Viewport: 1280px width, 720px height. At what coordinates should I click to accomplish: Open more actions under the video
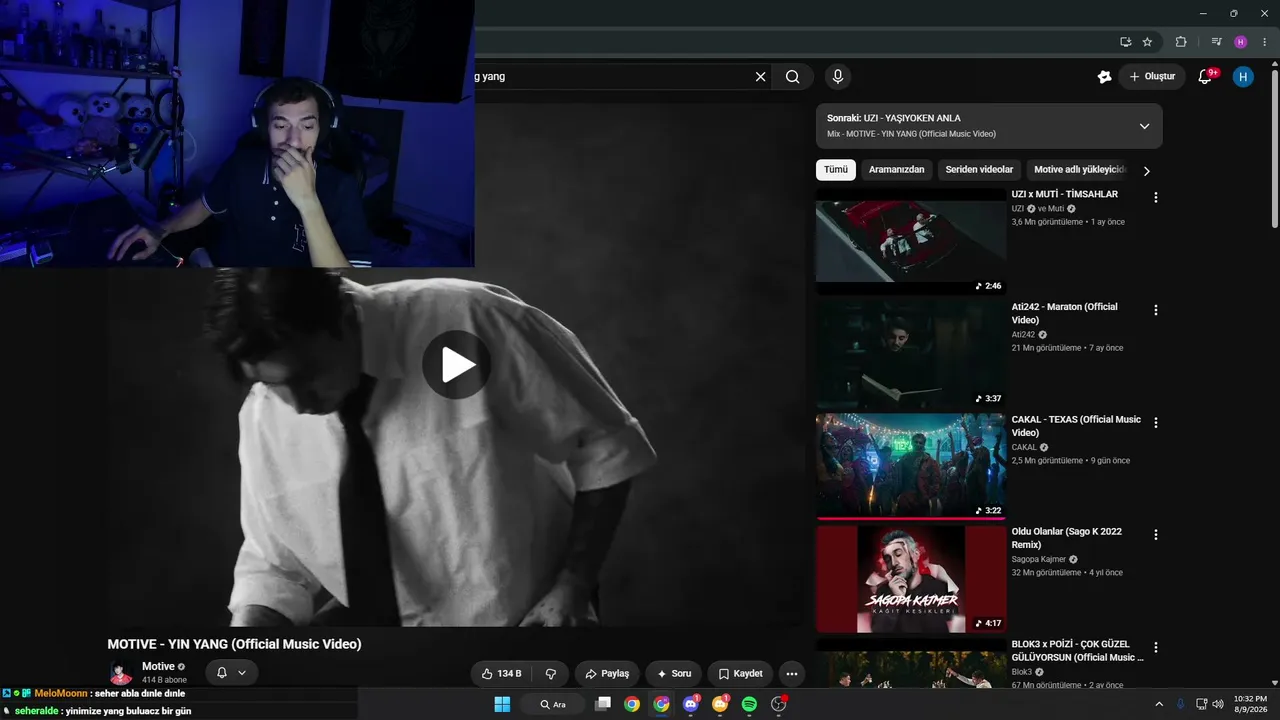tap(791, 674)
